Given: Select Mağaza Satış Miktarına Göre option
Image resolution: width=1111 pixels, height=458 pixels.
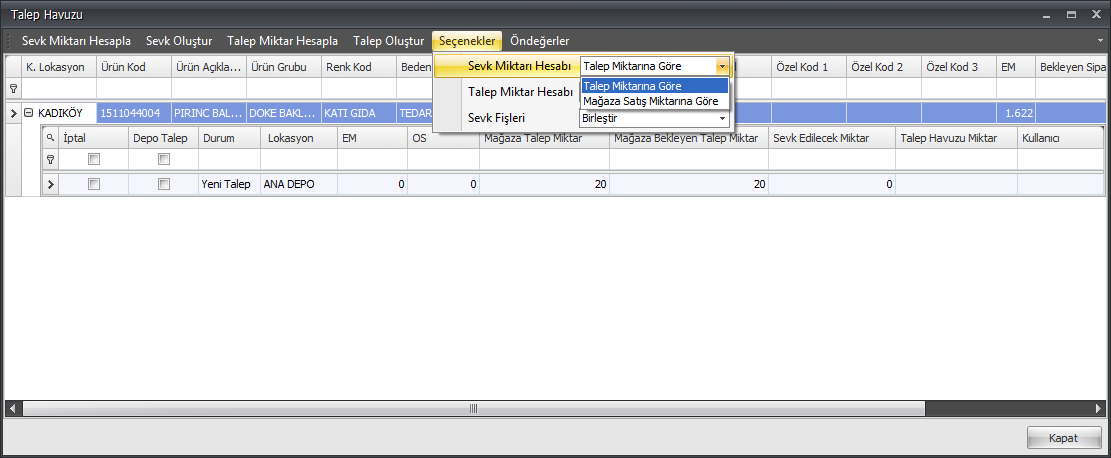Looking at the screenshot, I should pyautogui.click(x=650, y=101).
